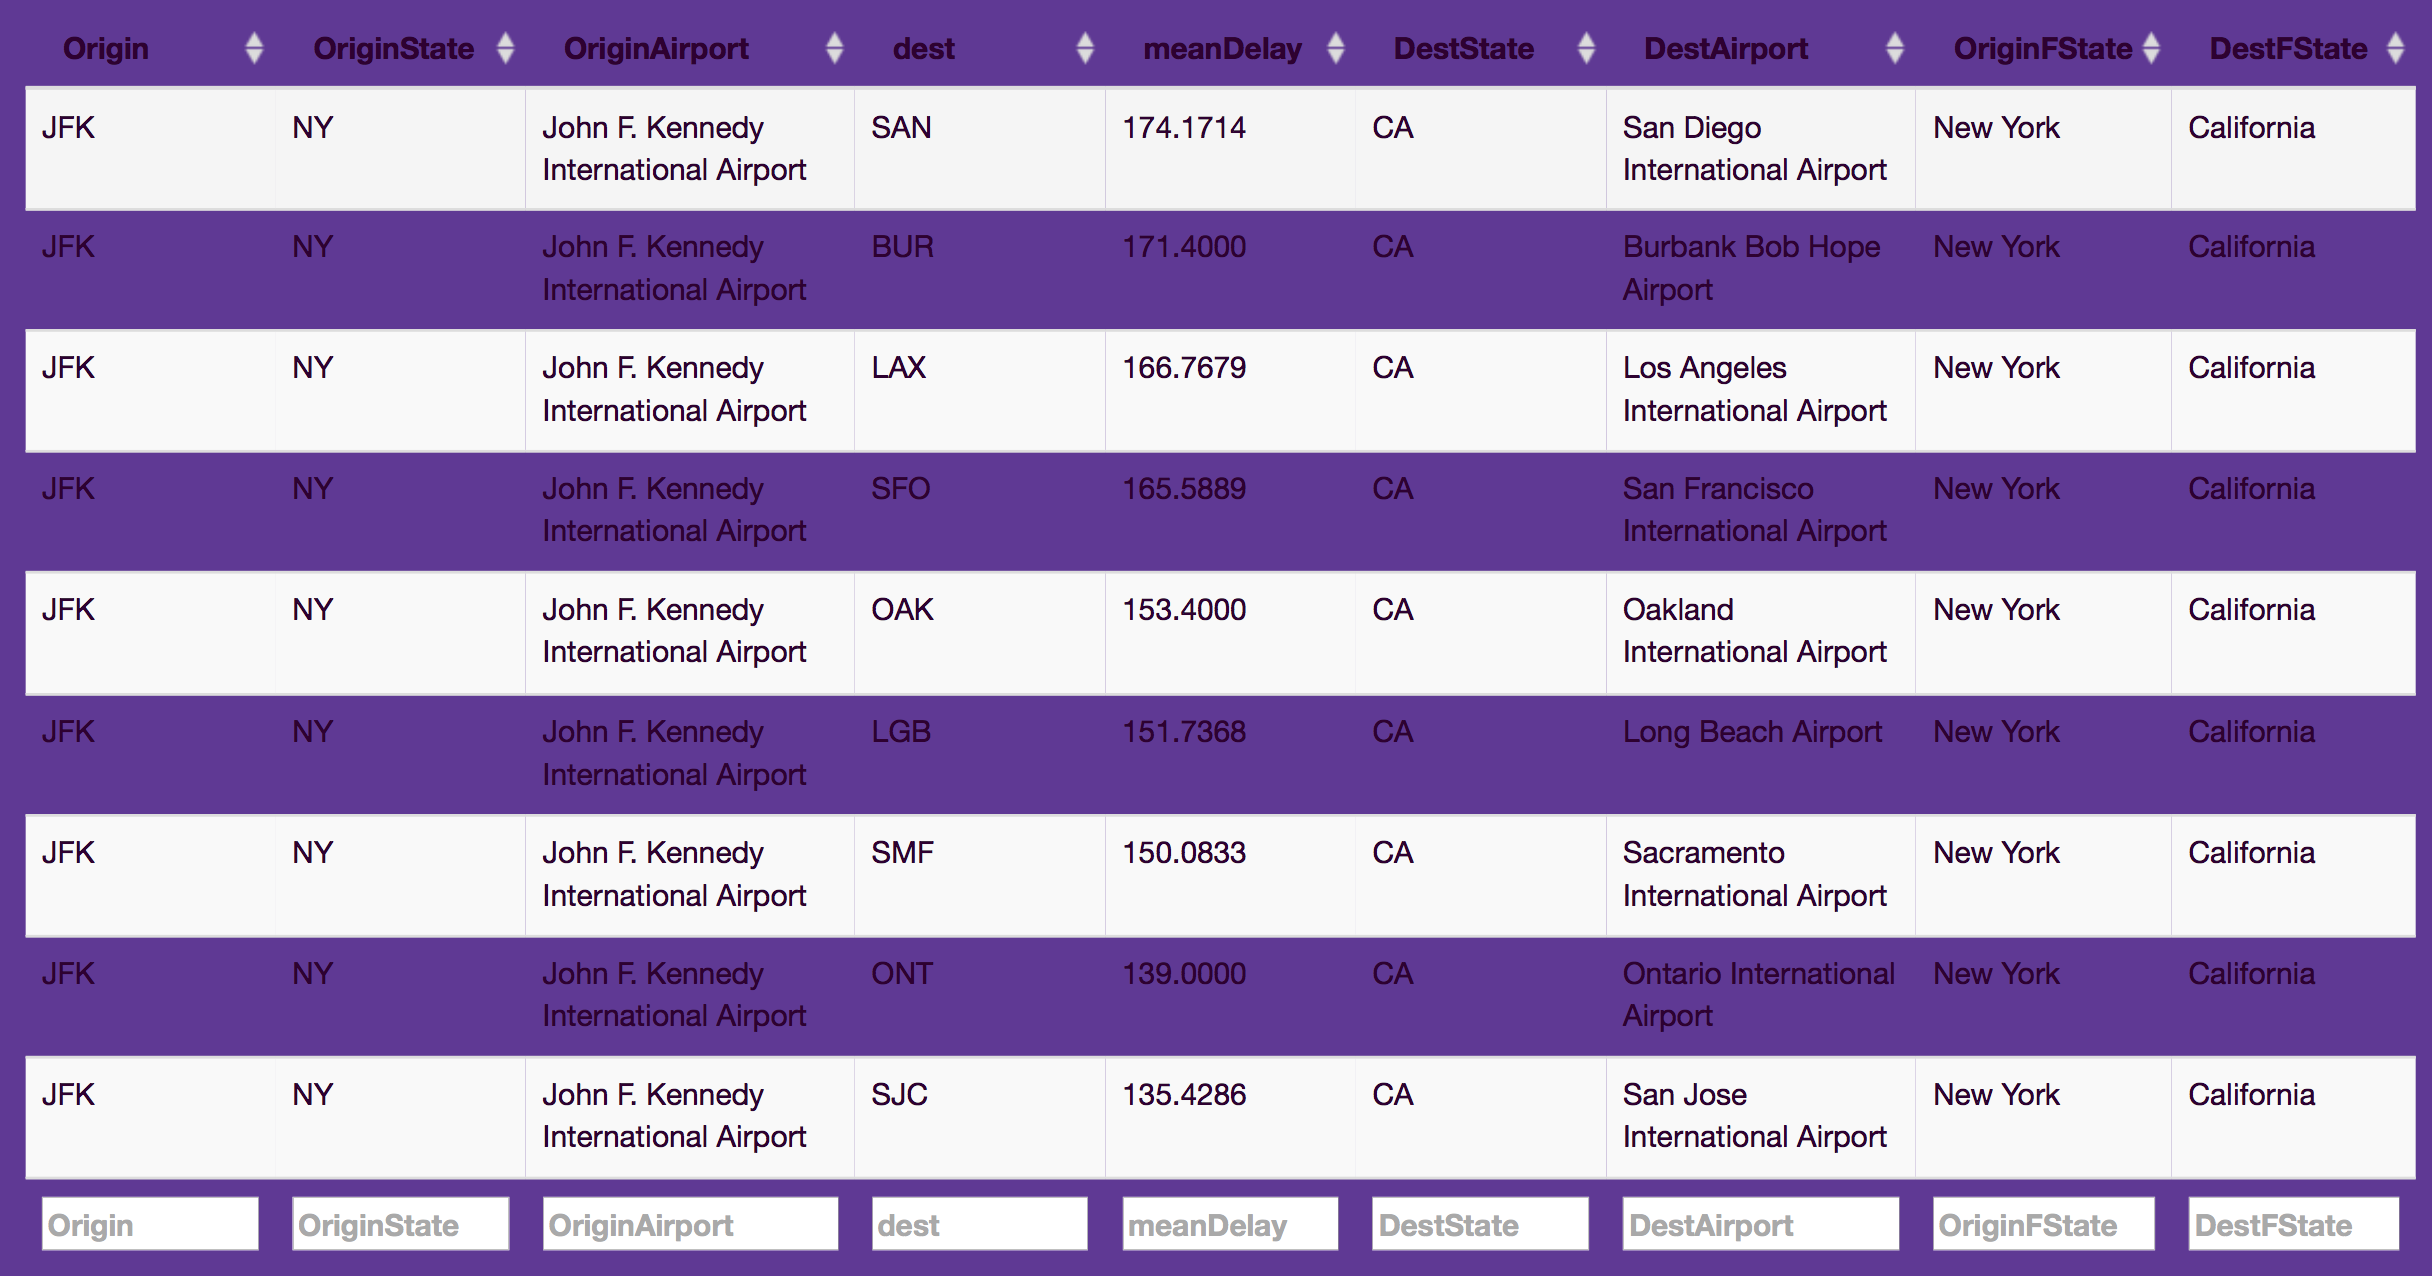The height and width of the screenshot is (1276, 2432).
Task: Select Oakland International Airport cell
Action: 1760,632
